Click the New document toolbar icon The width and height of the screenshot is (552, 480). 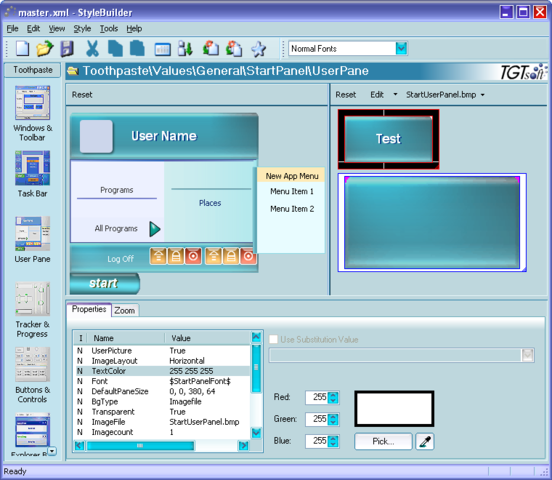[23, 49]
